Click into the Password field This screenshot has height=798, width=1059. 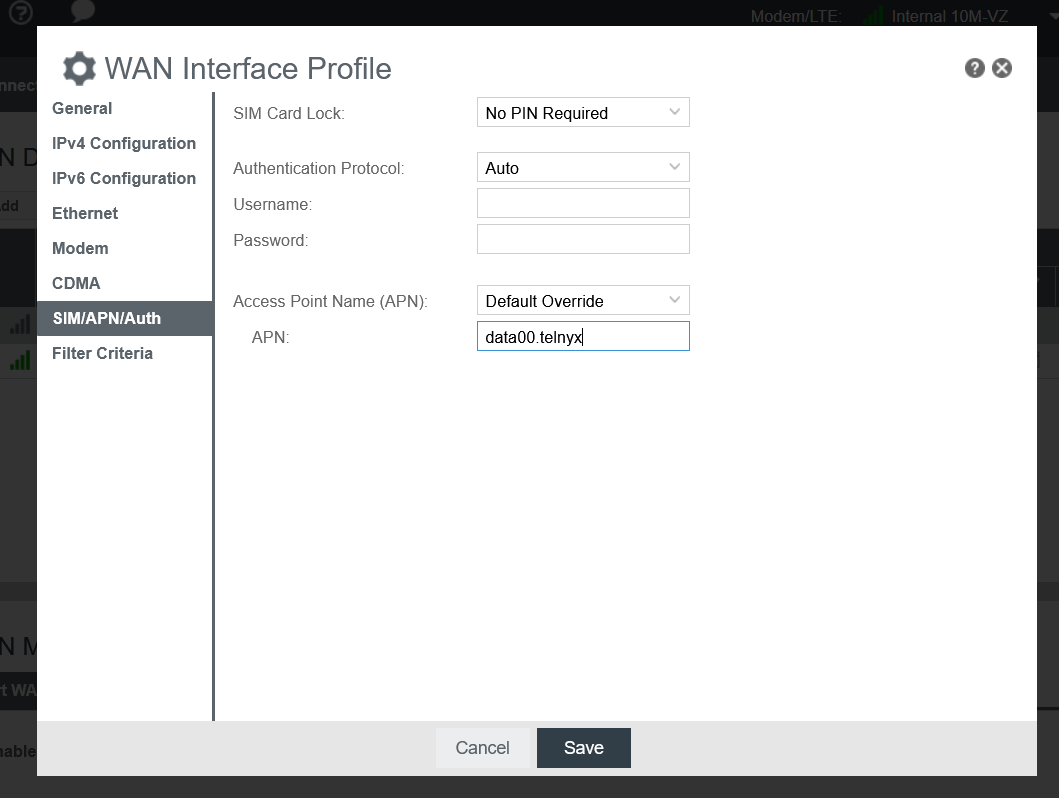click(583, 240)
